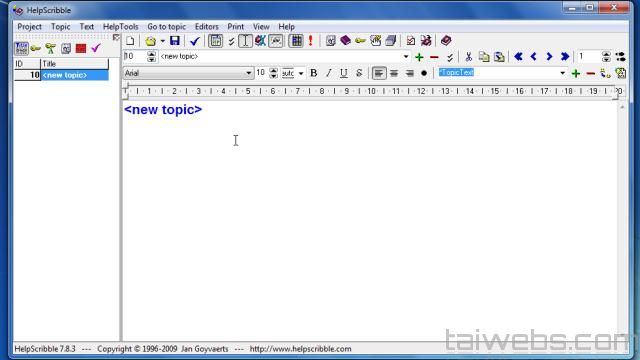Open the Topic menu
The height and width of the screenshot is (360, 640).
pos(60,27)
